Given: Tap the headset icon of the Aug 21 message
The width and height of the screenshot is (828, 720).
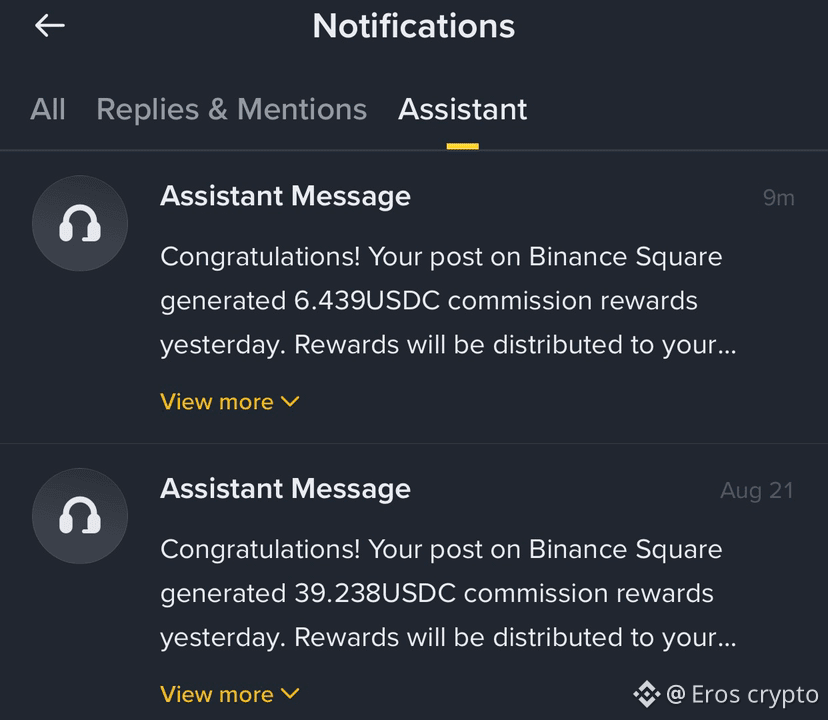Looking at the screenshot, I should coord(80,516).
